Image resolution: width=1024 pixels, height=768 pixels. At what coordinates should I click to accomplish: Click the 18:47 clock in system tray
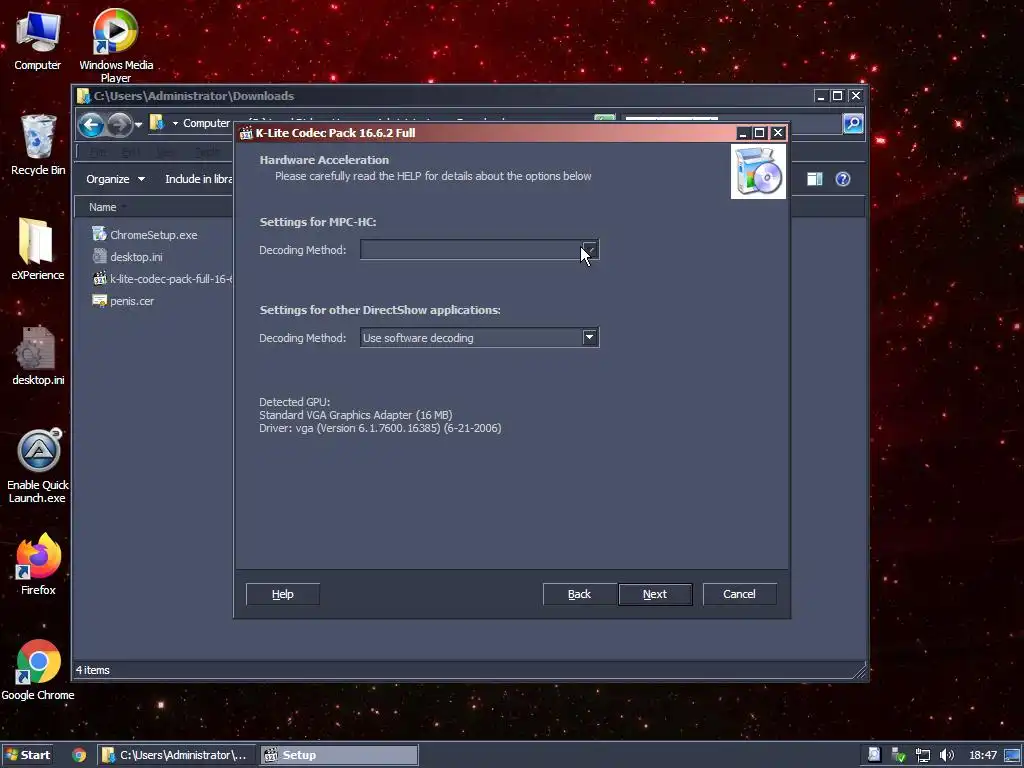click(983, 755)
